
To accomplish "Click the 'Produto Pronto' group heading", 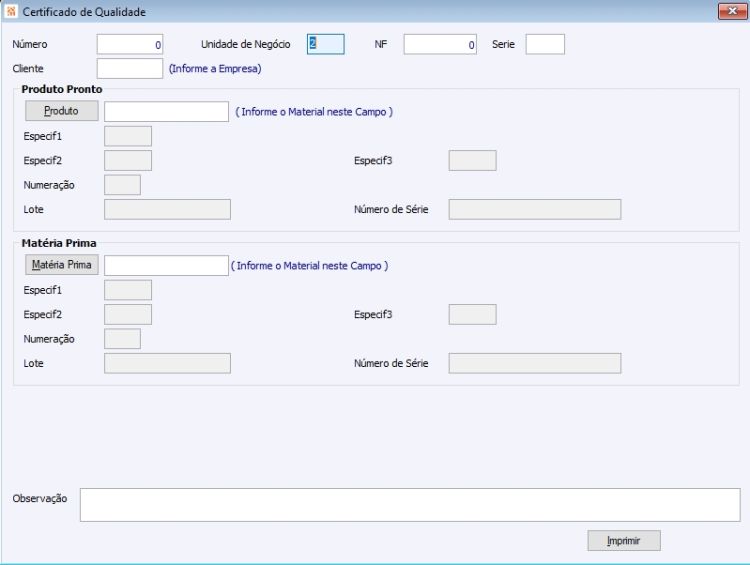I will pos(62,89).
